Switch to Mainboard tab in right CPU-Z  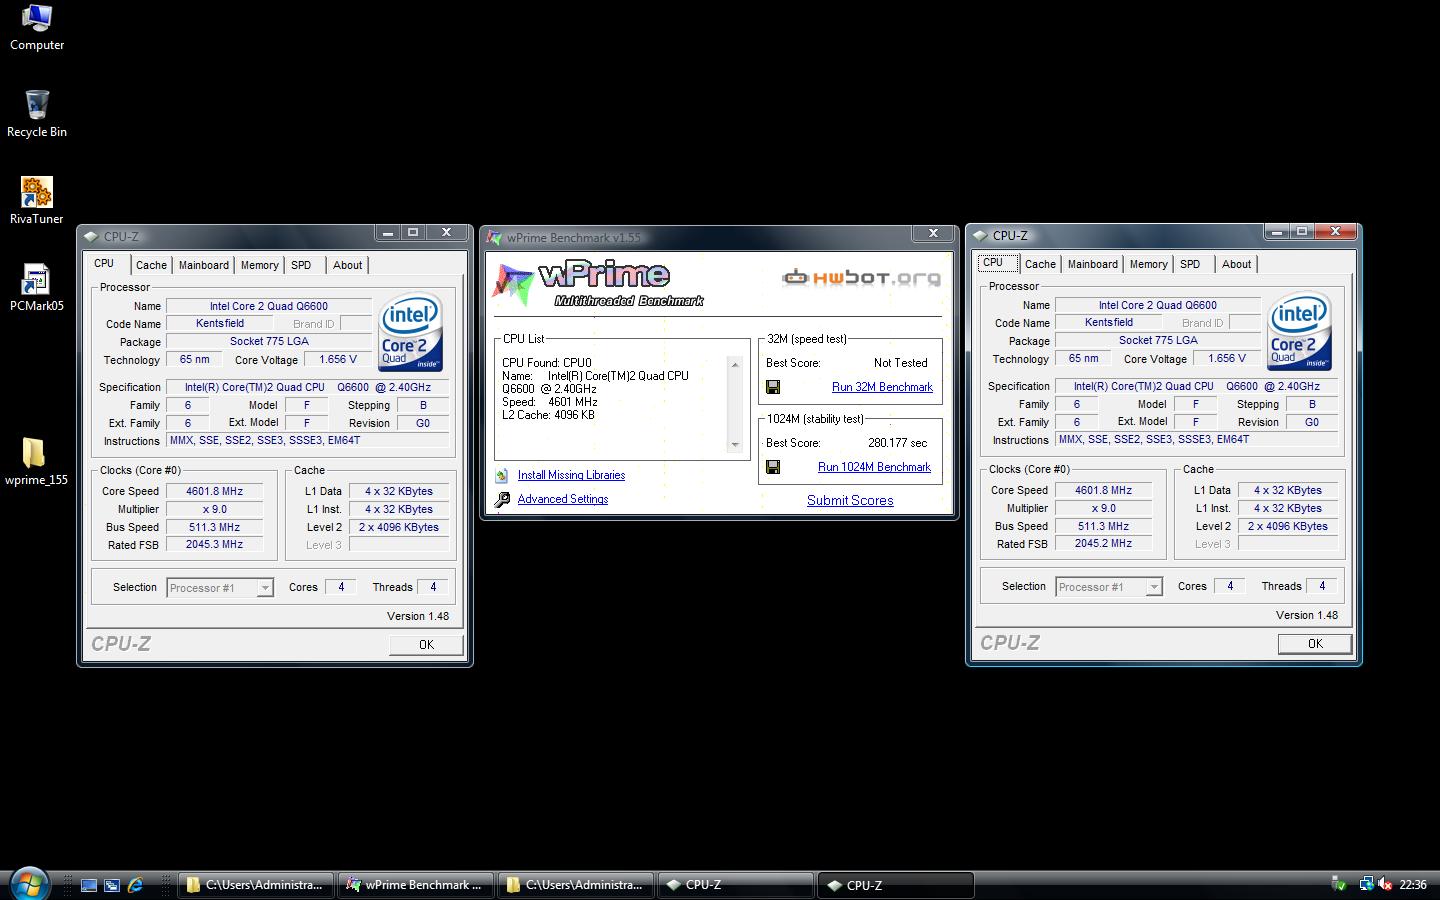click(x=1093, y=264)
